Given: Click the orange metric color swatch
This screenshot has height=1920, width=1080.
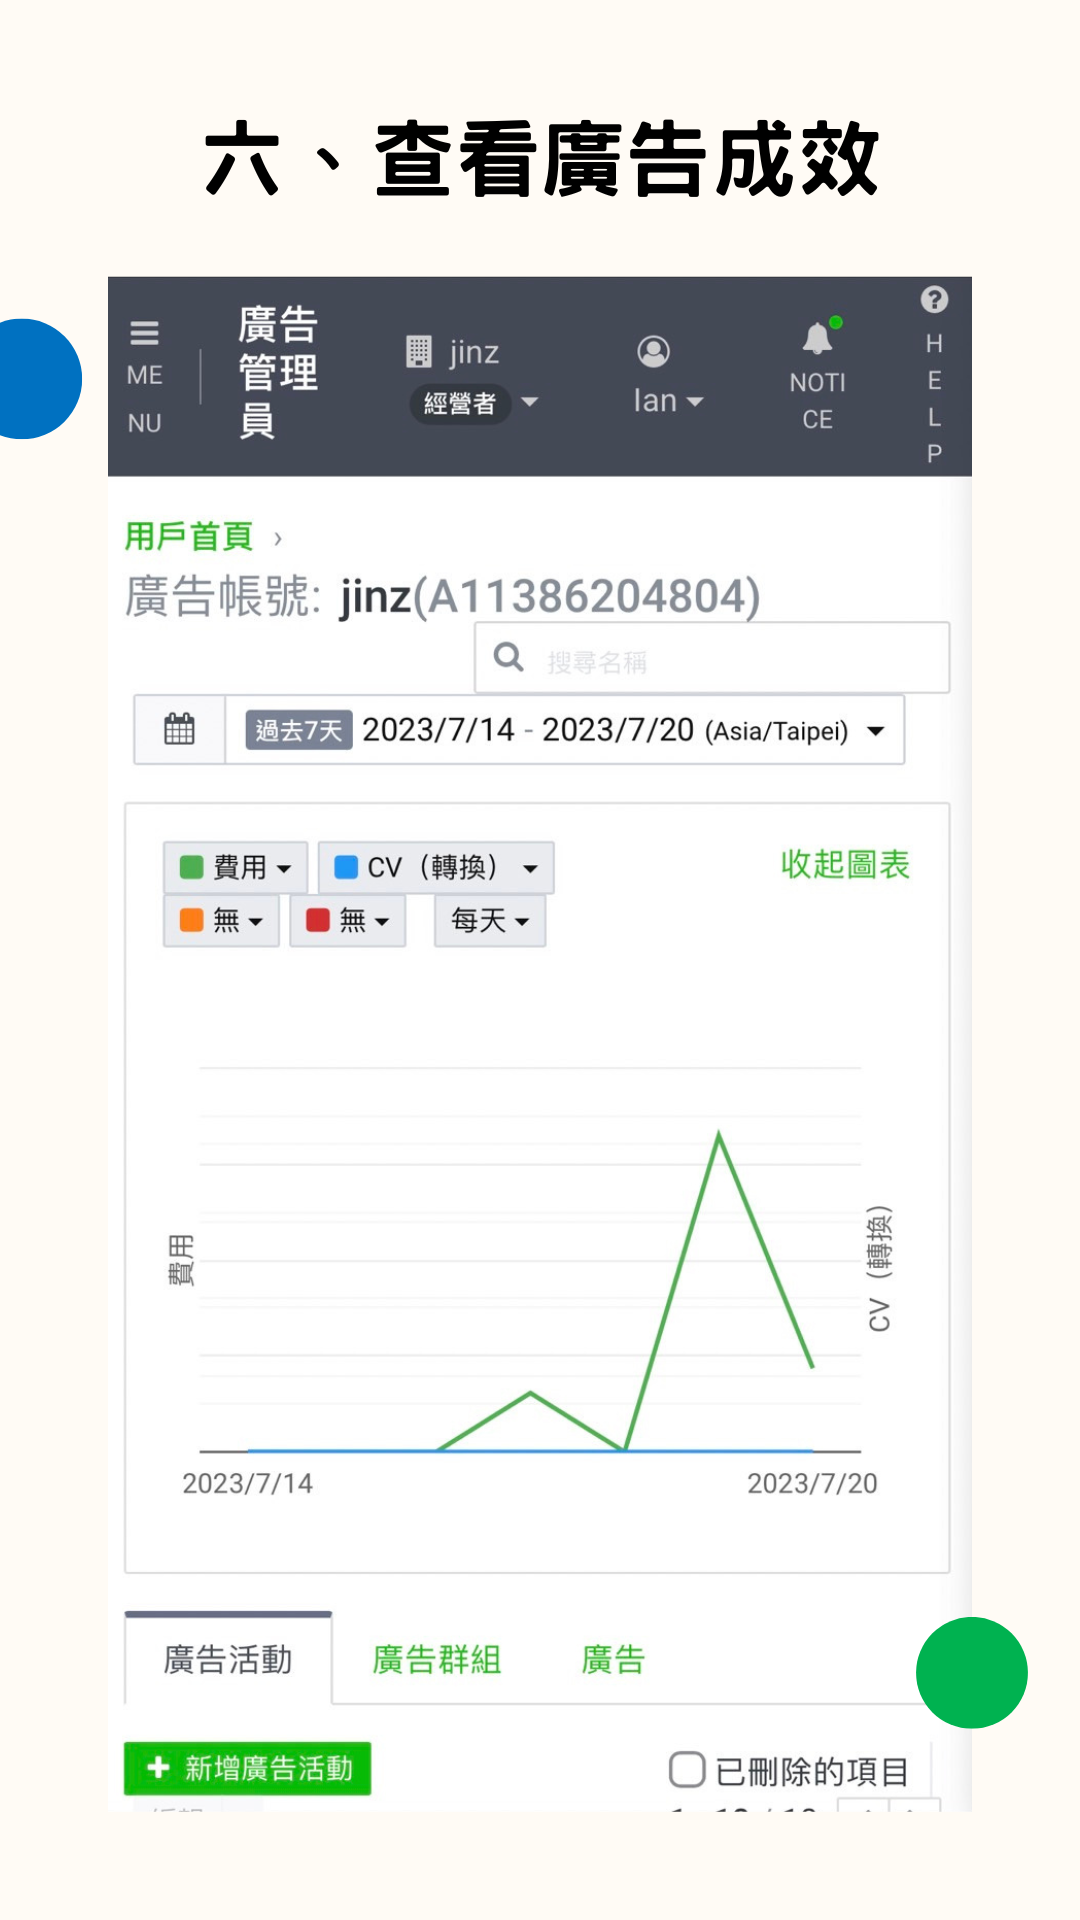Looking at the screenshot, I should pyautogui.click(x=191, y=920).
